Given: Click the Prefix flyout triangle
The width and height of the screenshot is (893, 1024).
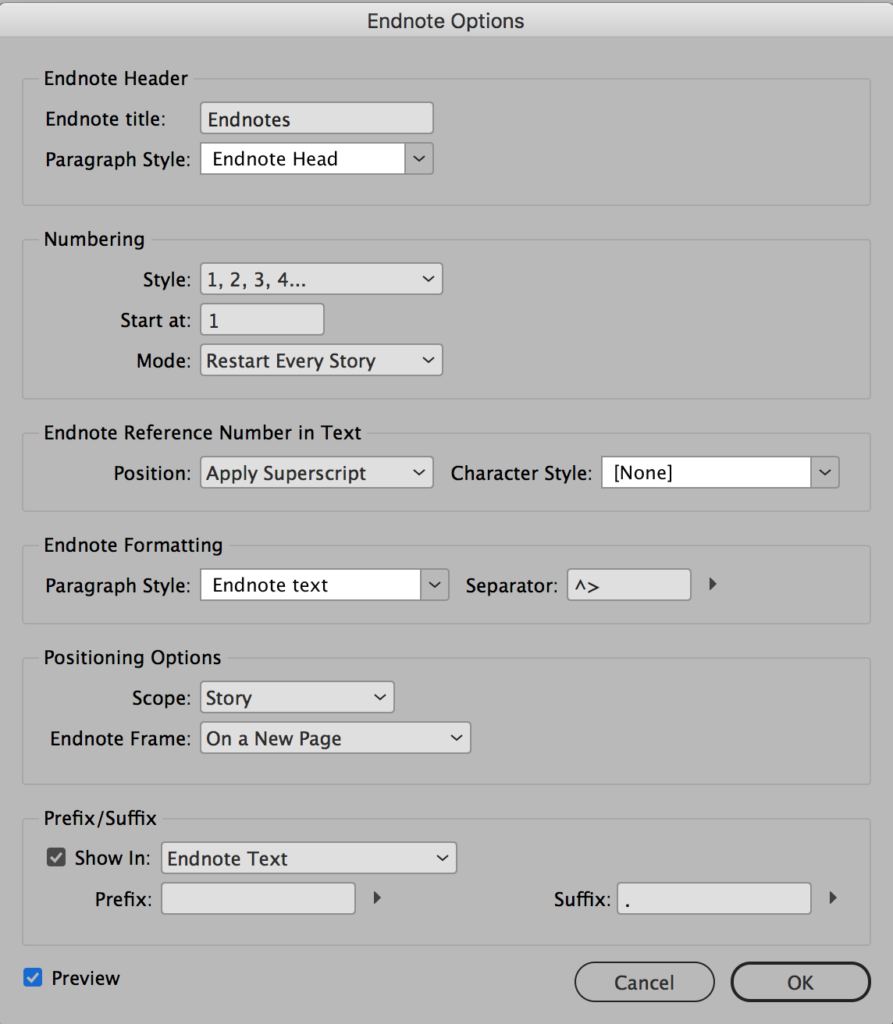Looking at the screenshot, I should tap(377, 898).
